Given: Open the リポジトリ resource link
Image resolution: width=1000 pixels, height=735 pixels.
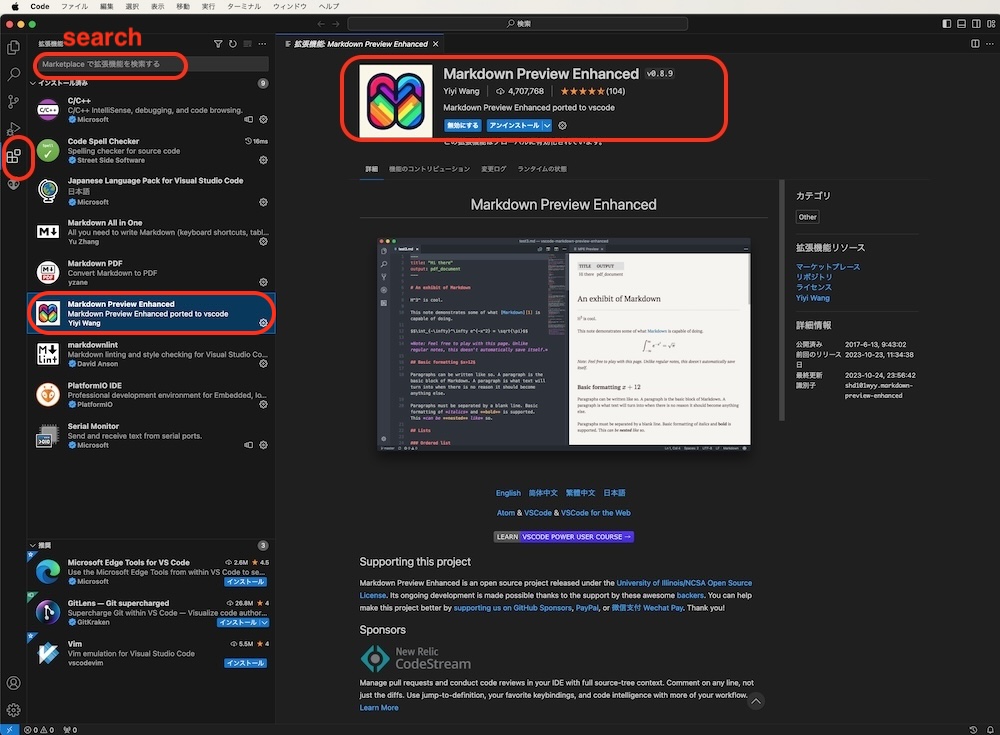Looking at the screenshot, I should pyautogui.click(x=814, y=277).
